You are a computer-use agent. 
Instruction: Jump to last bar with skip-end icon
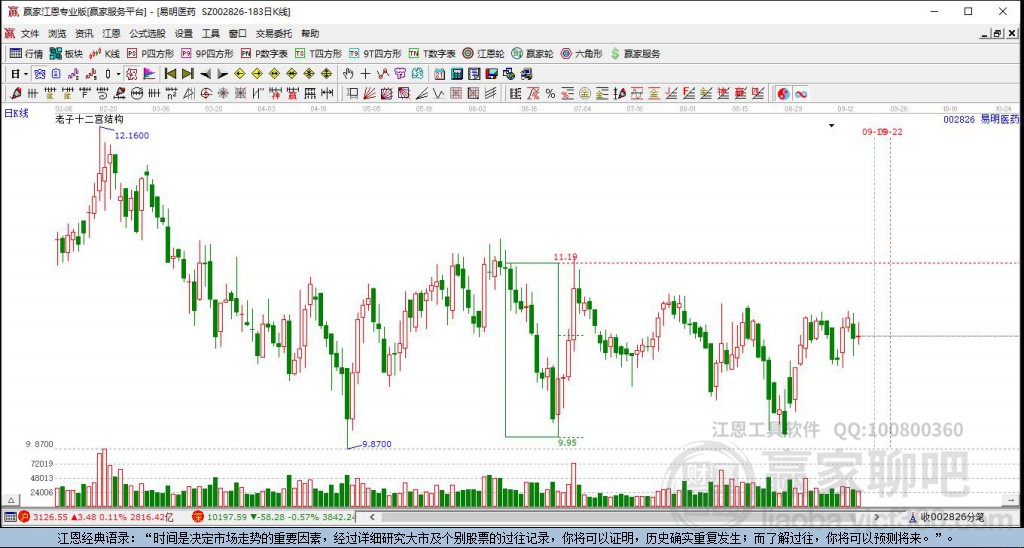(187, 74)
